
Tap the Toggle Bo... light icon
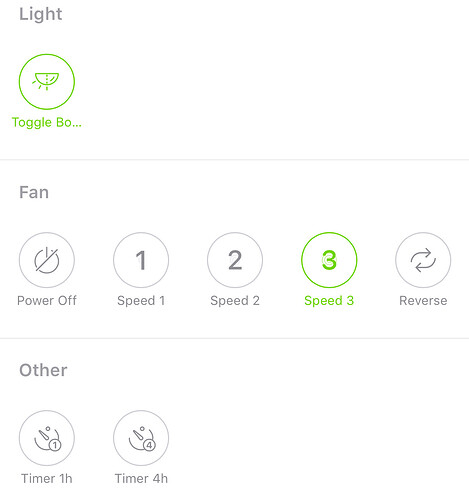click(x=47, y=82)
